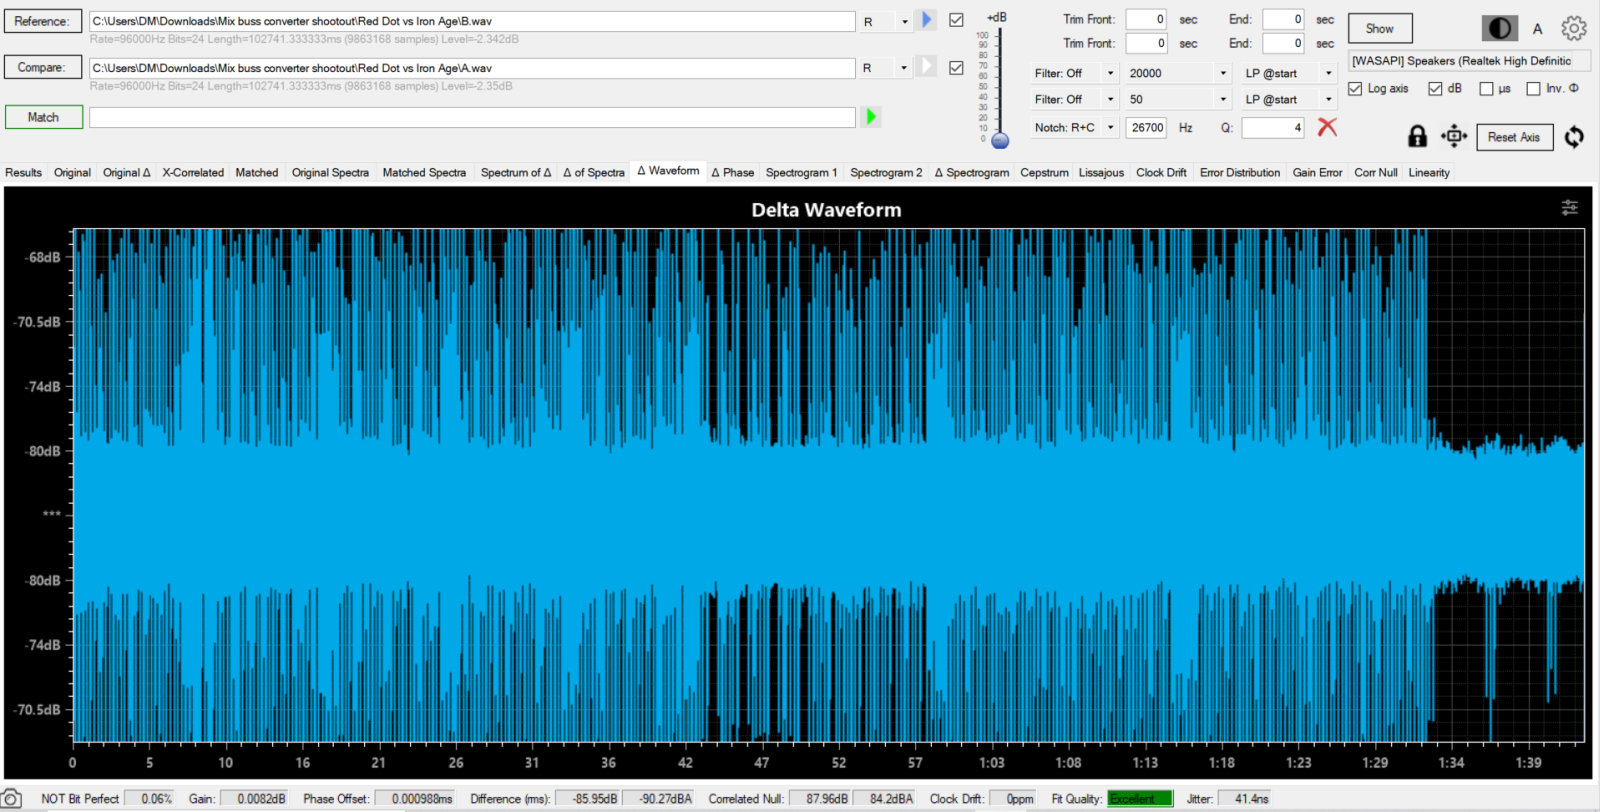This screenshot has width=1600, height=812.
Task: Toggle the Reference file checkbox
Action: point(956,20)
